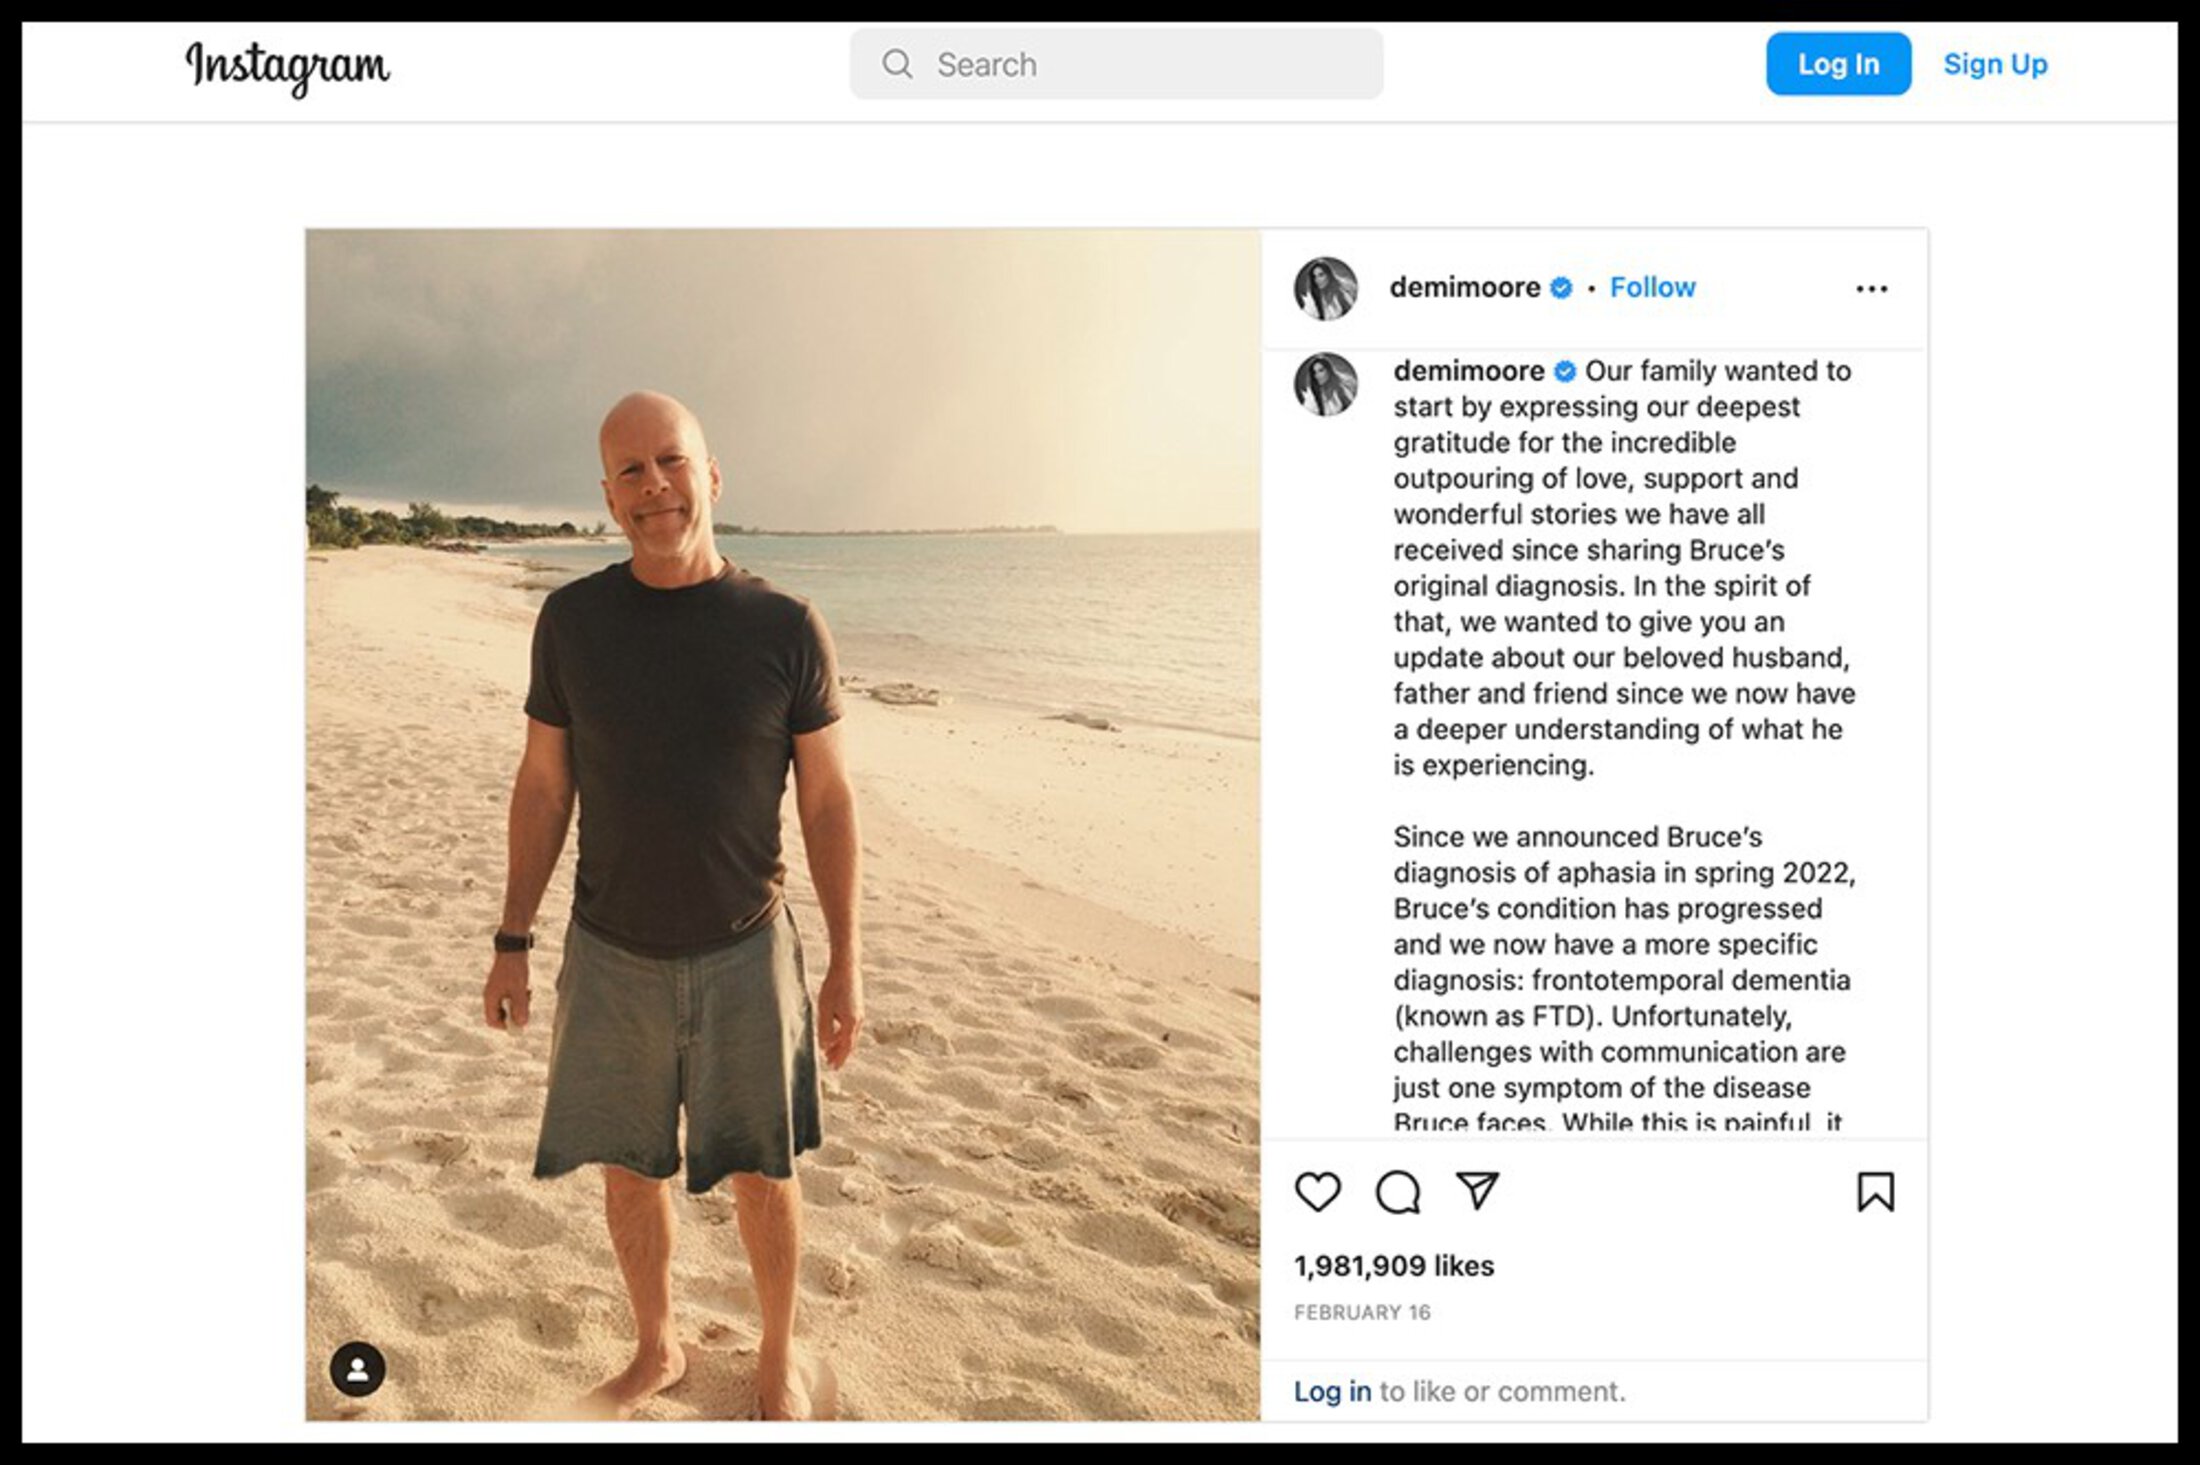Click demimoore username in the caption
Viewport: 2200px width, 1465px height.
click(x=1468, y=371)
